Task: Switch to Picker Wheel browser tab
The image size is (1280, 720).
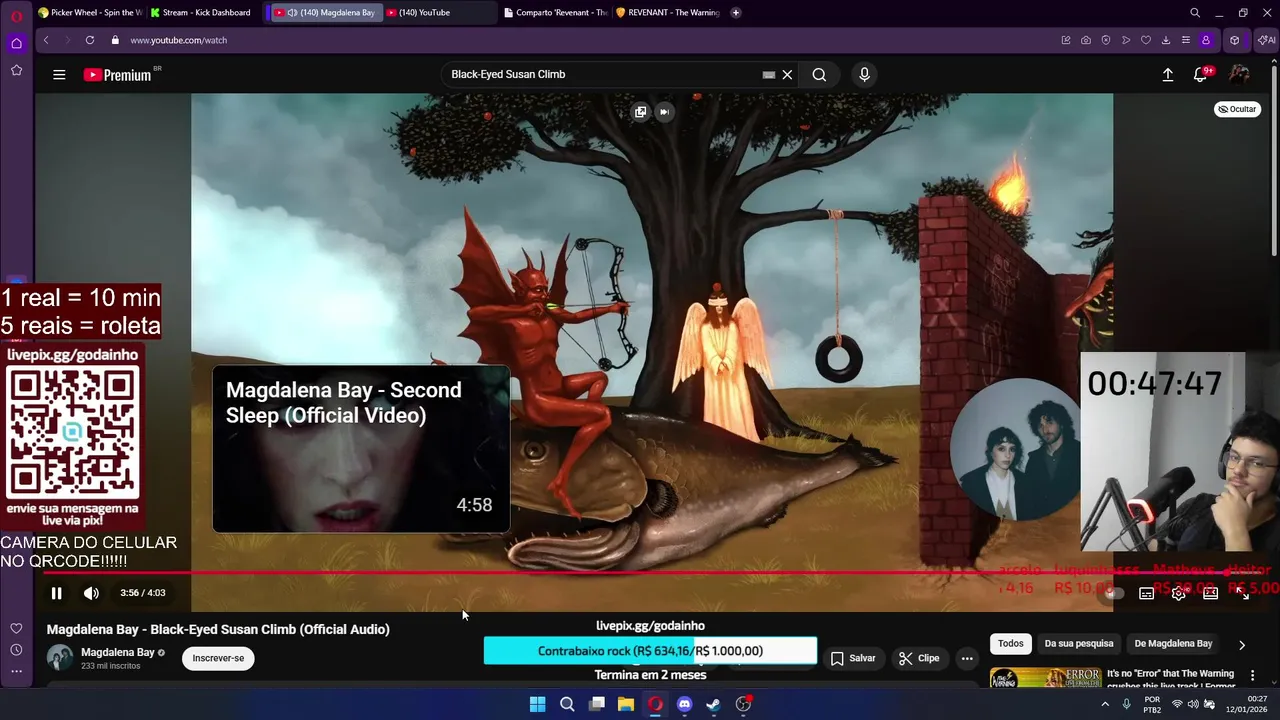Action: click(90, 13)
